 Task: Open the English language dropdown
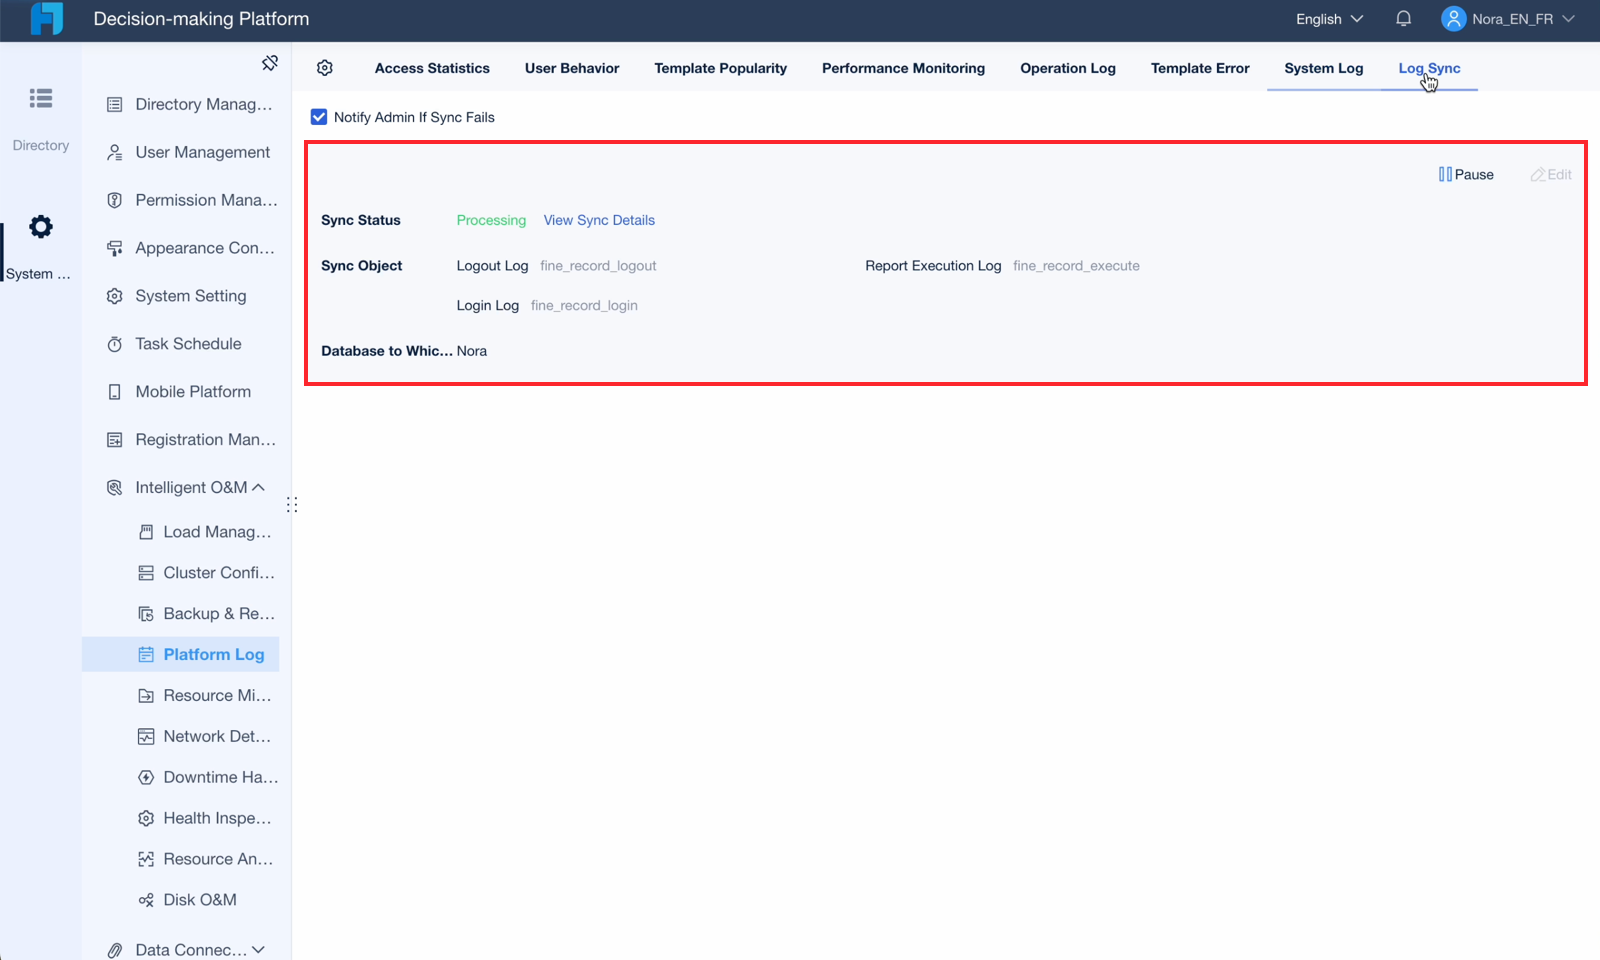[1329, 19]
